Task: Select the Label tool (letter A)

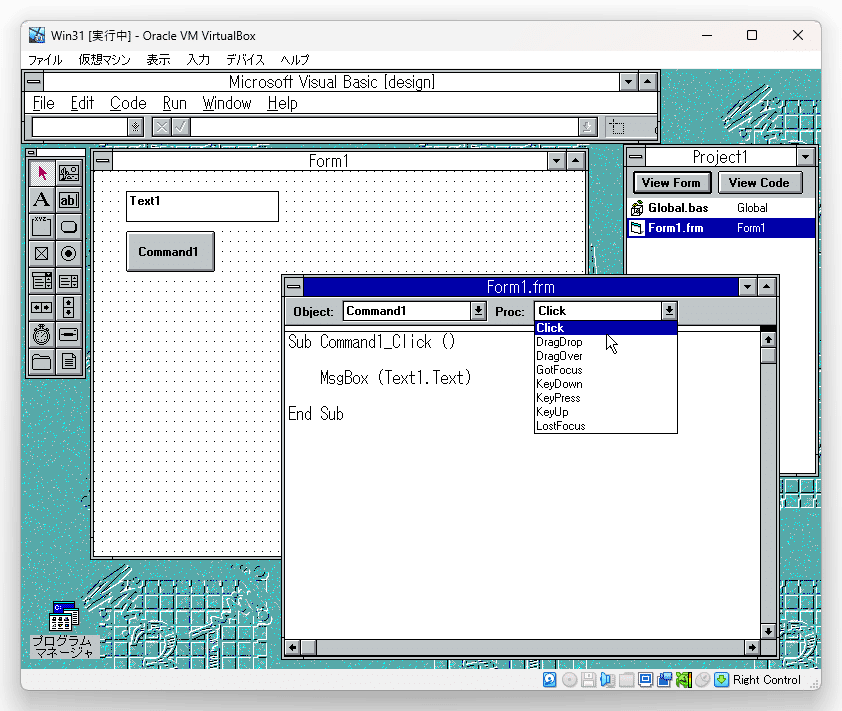Action: tap(41, 200)
